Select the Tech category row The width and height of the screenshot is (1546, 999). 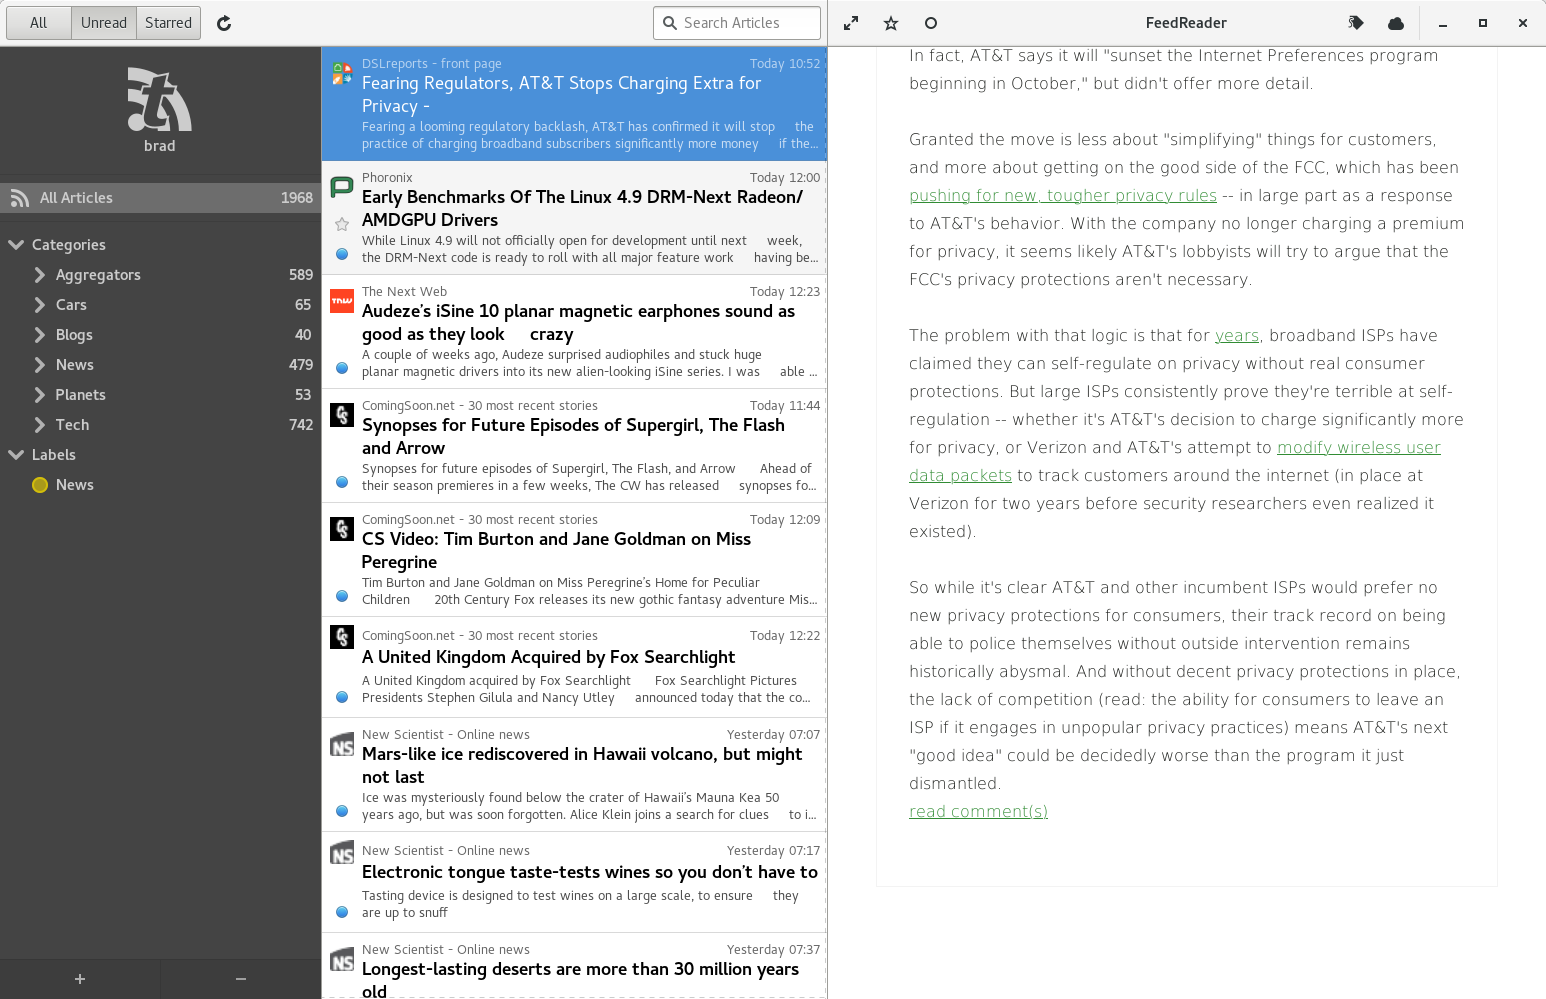[160, 425]
